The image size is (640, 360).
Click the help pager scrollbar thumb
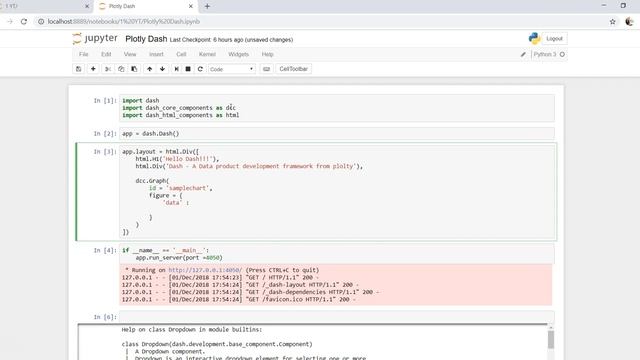coord(551,340)
